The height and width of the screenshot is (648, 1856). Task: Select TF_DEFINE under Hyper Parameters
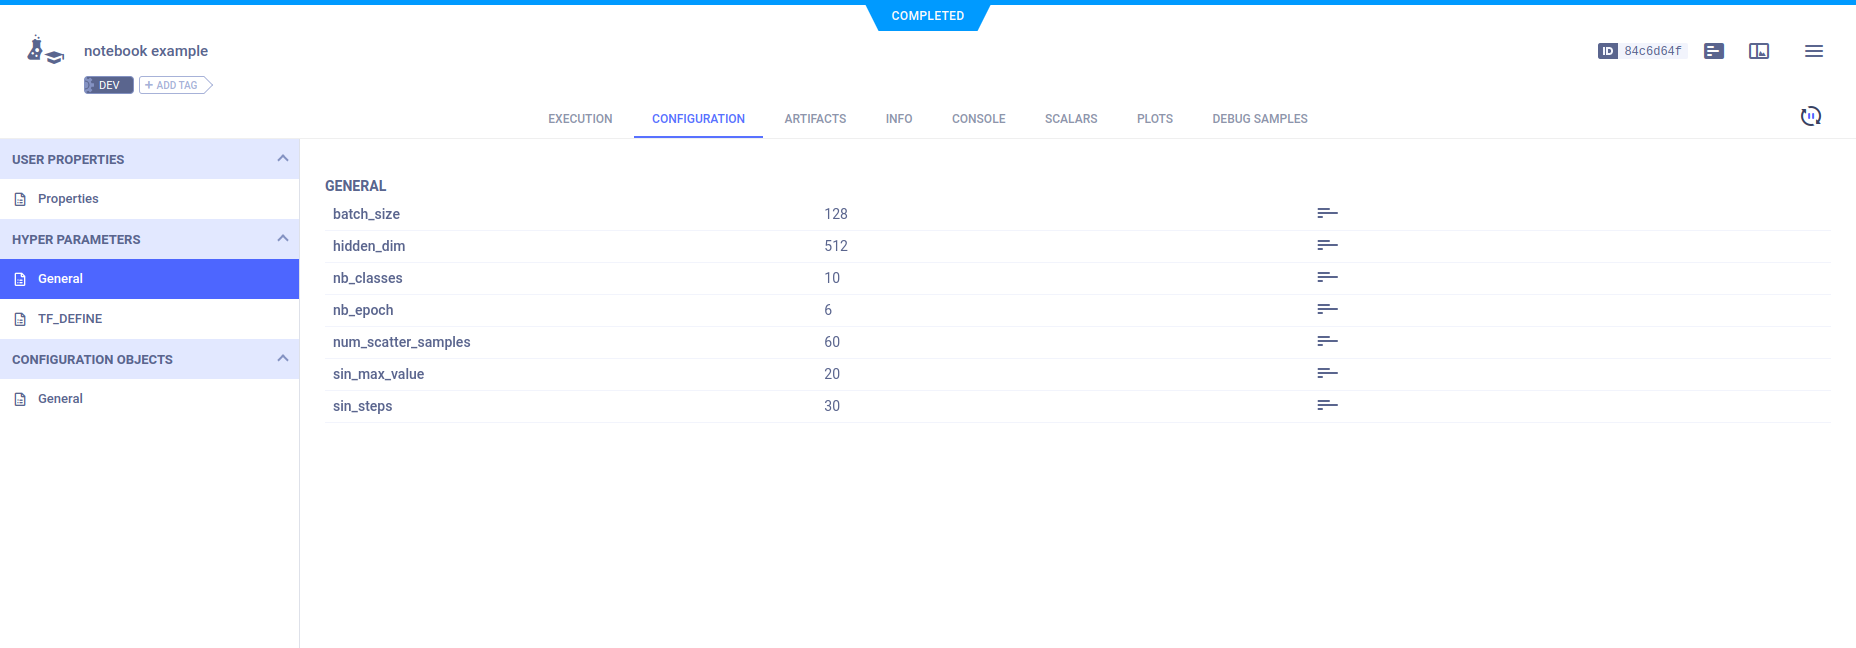70,319
